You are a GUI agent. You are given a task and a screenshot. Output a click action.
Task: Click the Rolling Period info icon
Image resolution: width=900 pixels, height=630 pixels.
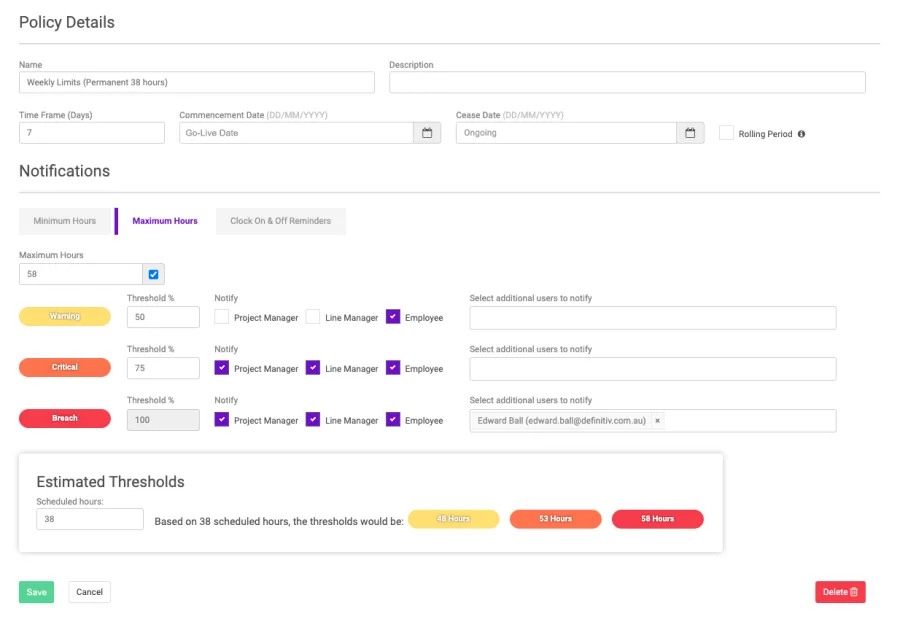coord(801,134)
